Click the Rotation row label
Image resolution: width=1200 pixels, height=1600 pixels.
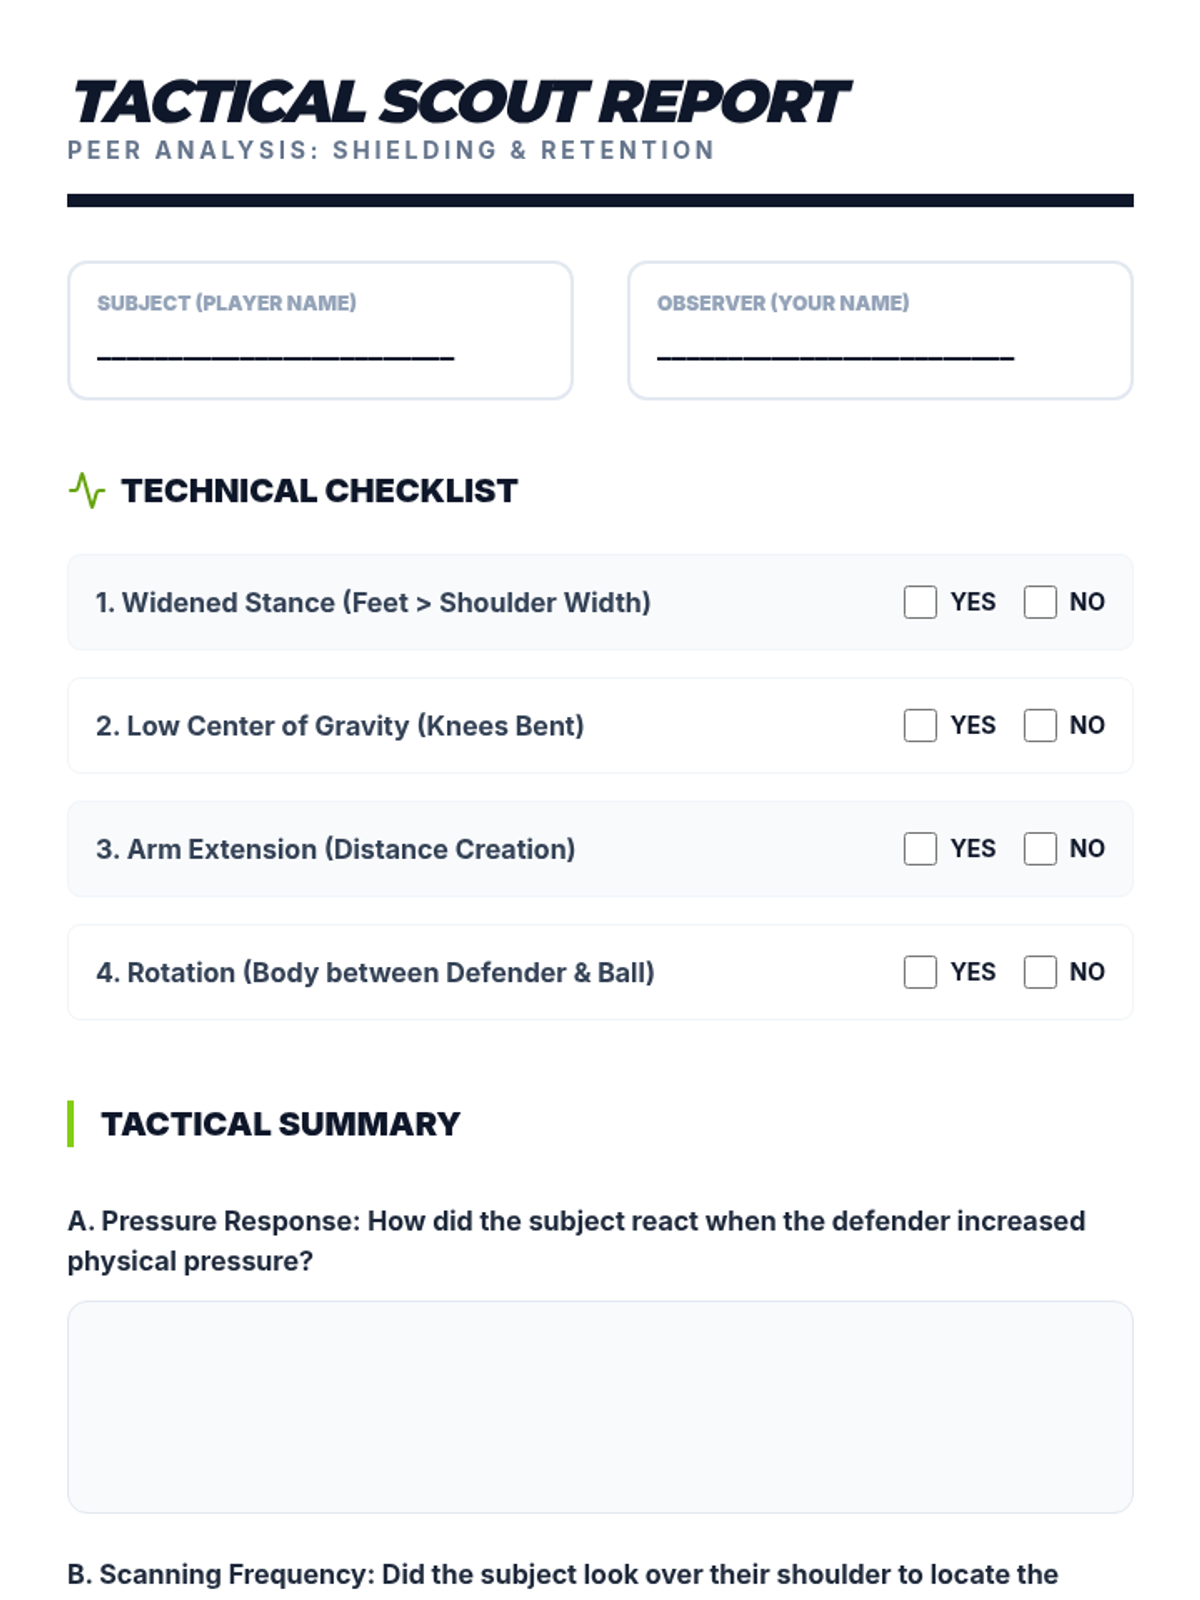(375, 972)
